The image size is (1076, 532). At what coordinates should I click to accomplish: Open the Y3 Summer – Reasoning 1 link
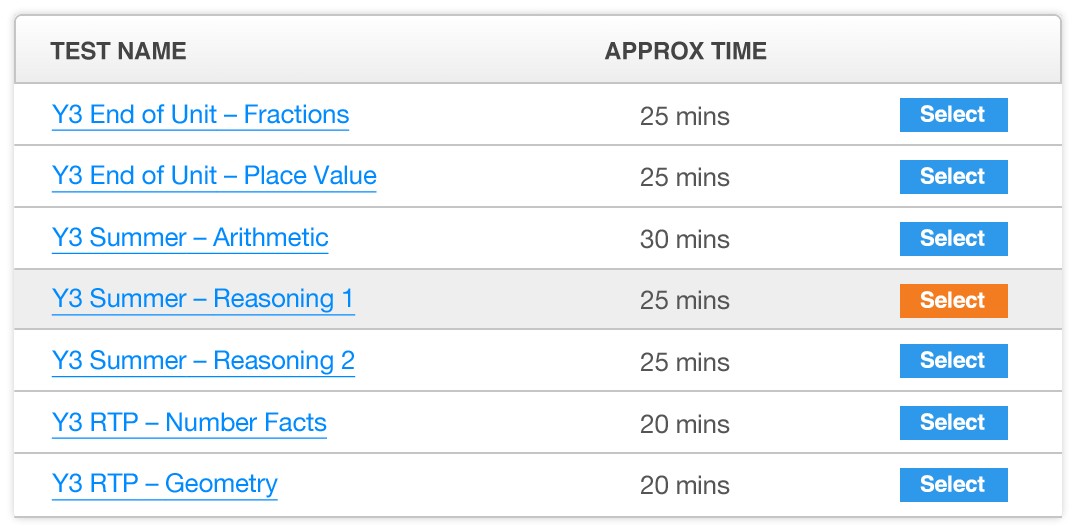[x=203, y=299]
